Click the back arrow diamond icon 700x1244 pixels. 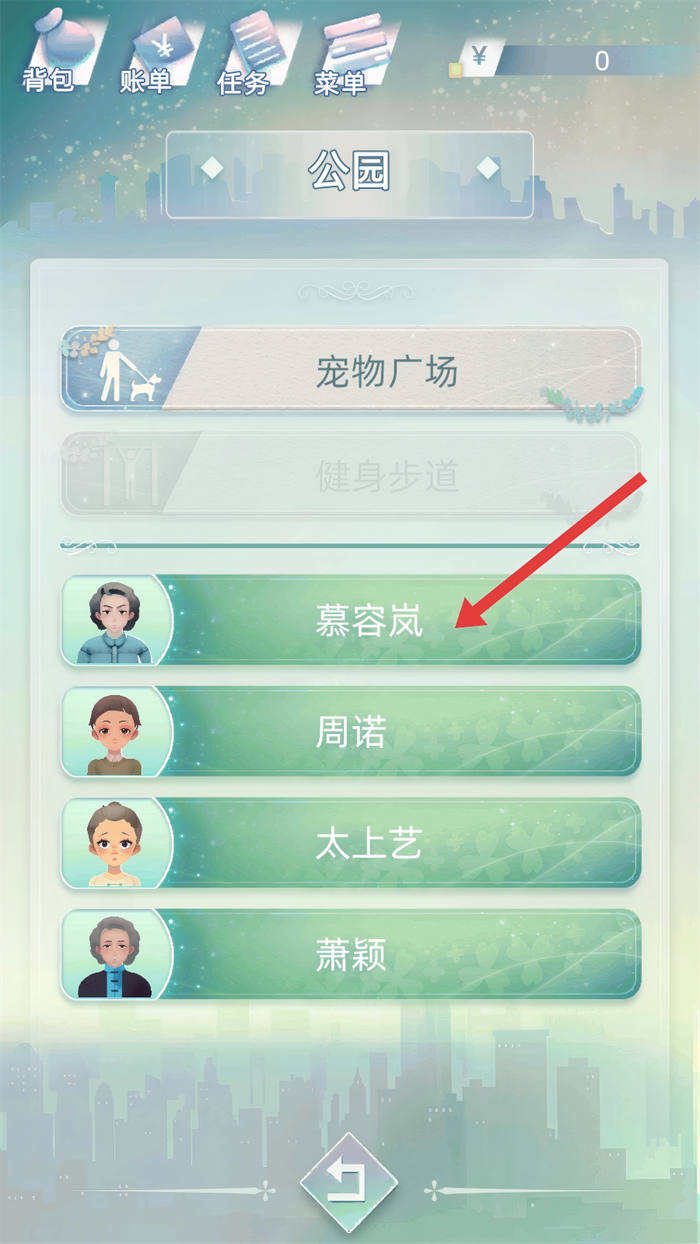pos(349,1182)
